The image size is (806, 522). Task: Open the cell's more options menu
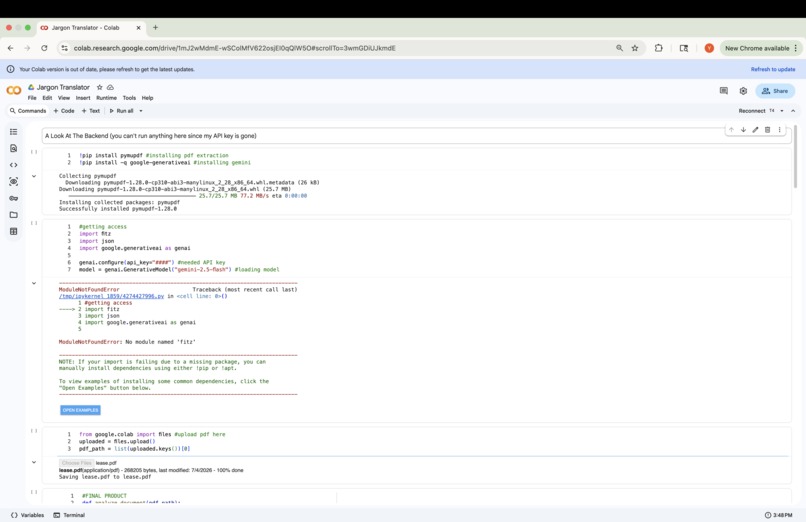[779, 130]
